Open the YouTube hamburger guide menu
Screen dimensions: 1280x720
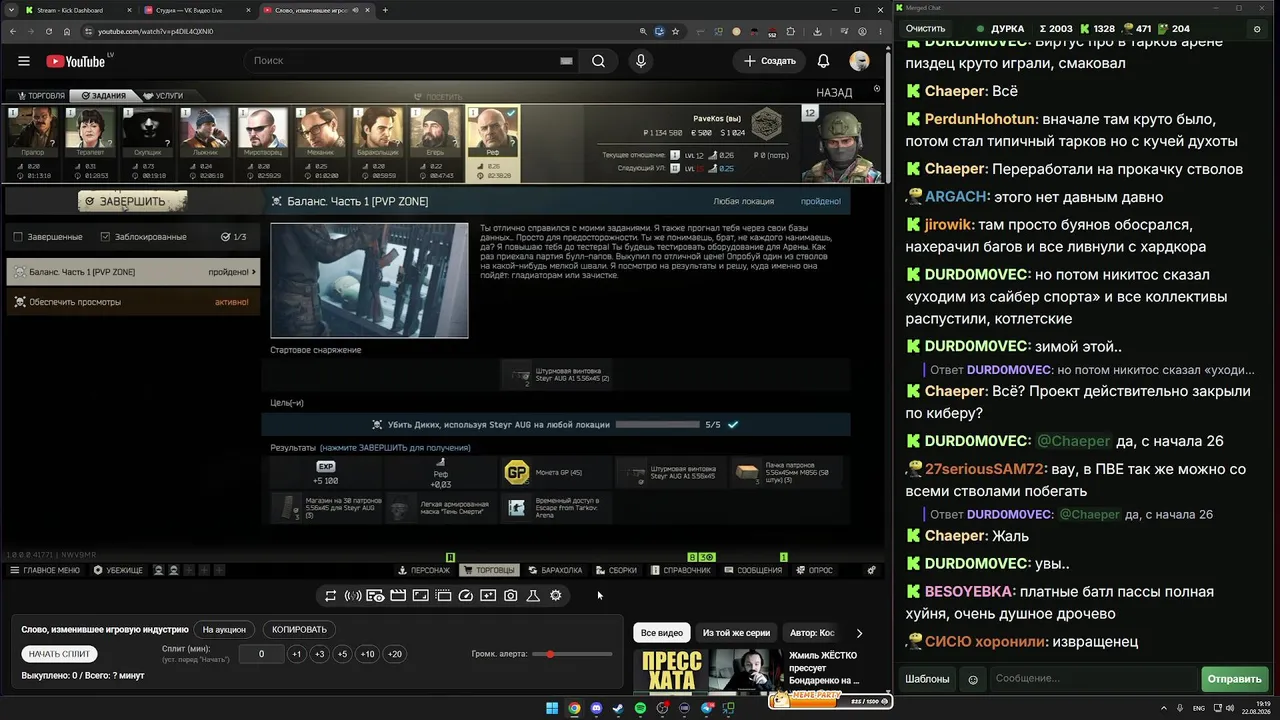tap(24, 61)
